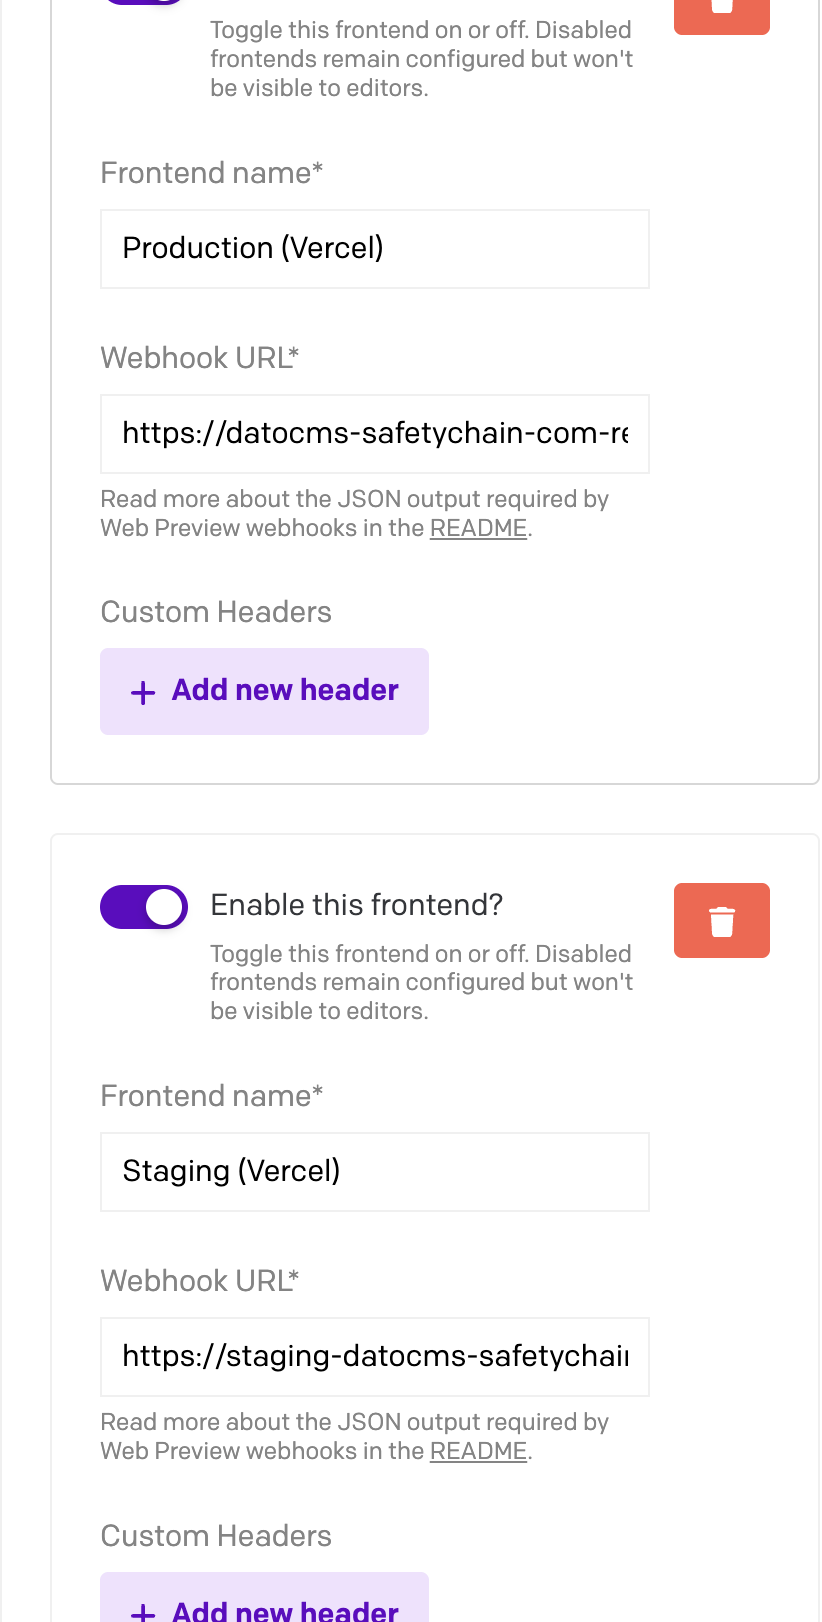Click the datocms-safetychain Production webhook URL field
This screenshot has width=822, height=1622.
point(375,434)
